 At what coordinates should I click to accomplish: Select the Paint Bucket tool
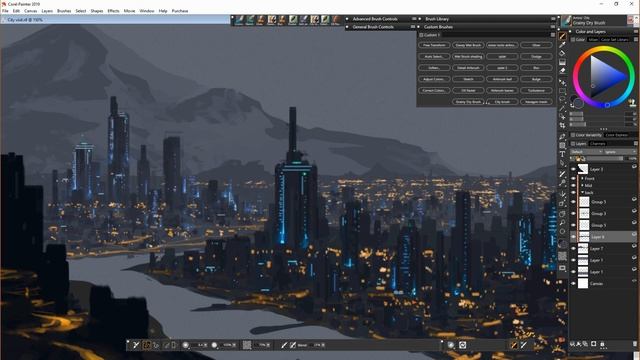(x=562, y=53)
